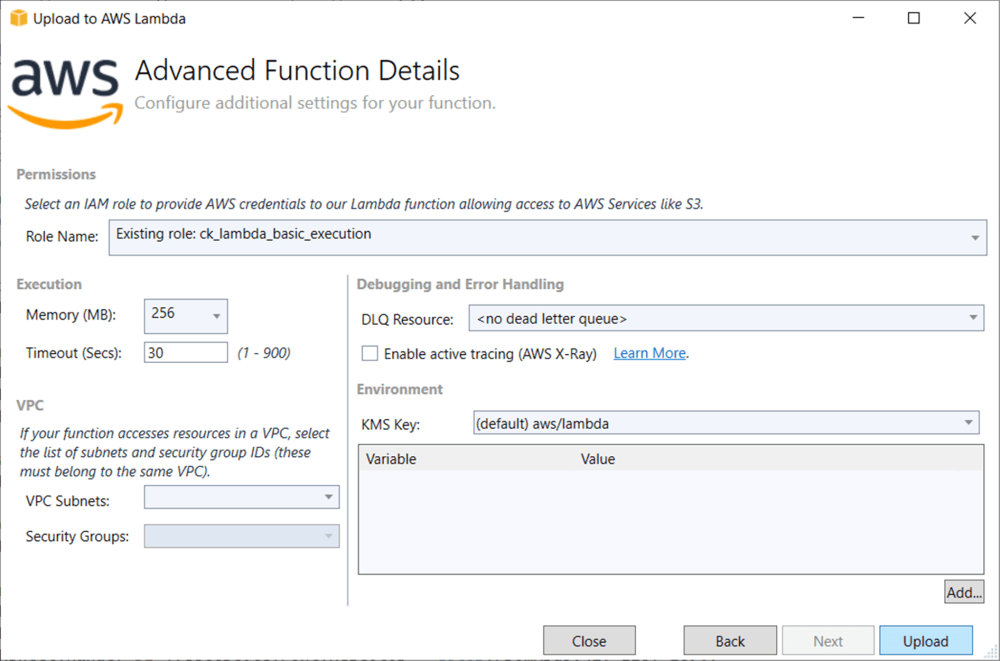This screenshot has width=1000, height=661.
Task: Minimize the Upload to AWS Lambda window
Action: pos(858,18)
